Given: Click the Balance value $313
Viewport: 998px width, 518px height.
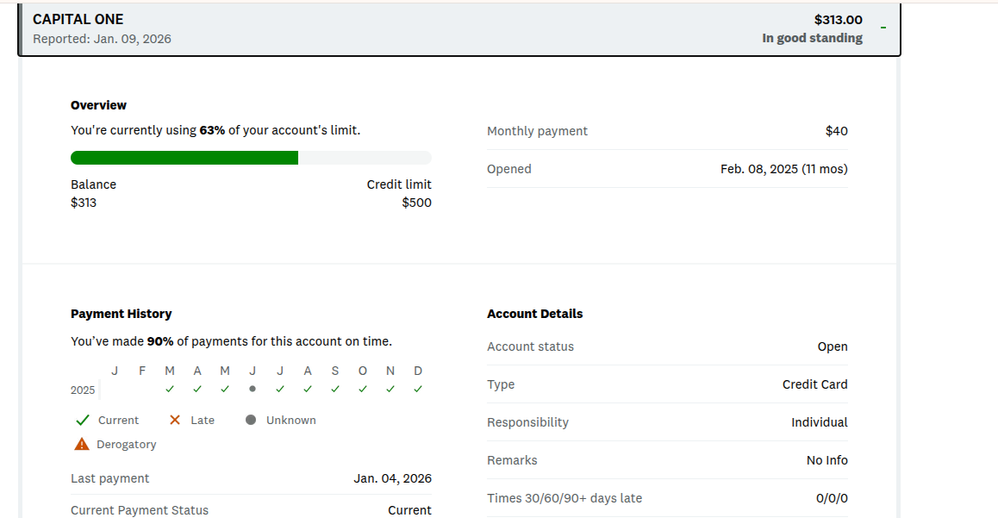Looking at the screenshot, I should click(x=83, y=202).
